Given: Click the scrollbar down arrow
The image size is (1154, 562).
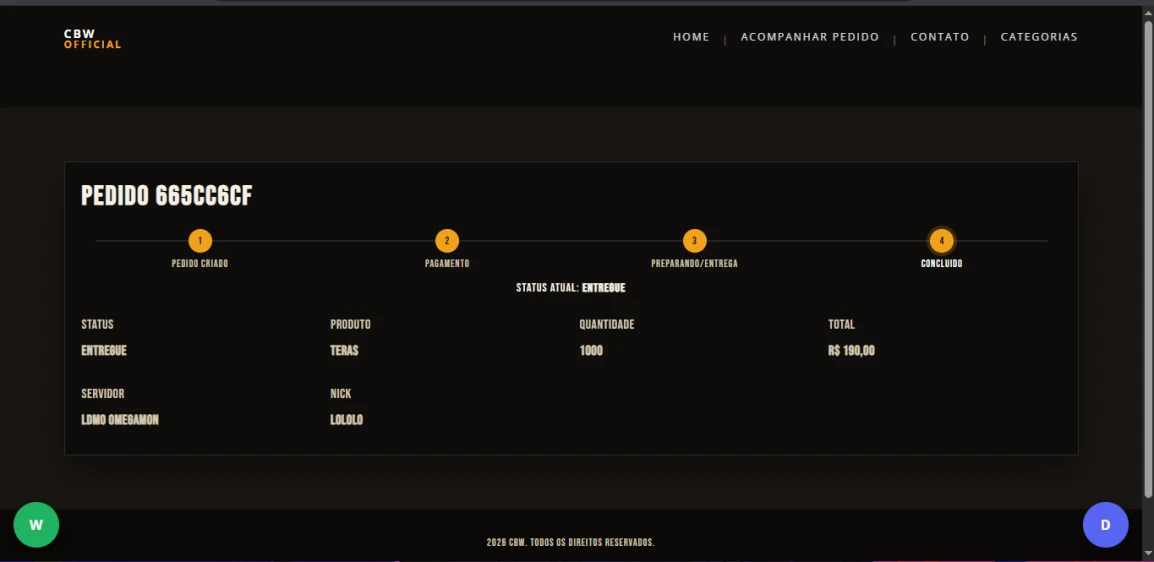Looking at the screenshot, I should 1148,551.
